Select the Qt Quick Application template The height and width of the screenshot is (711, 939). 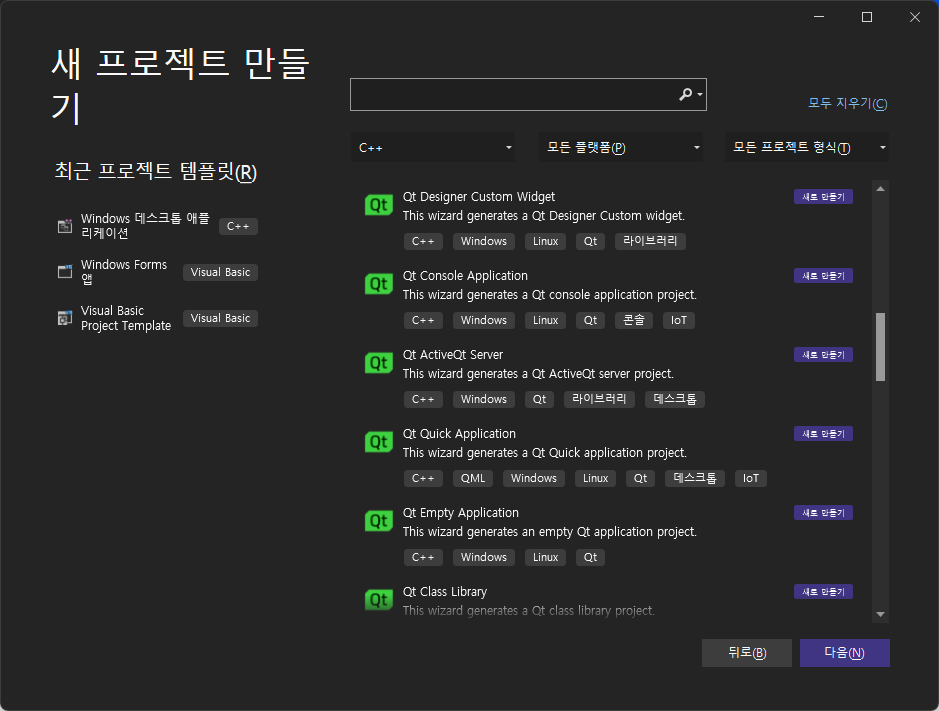611,456
